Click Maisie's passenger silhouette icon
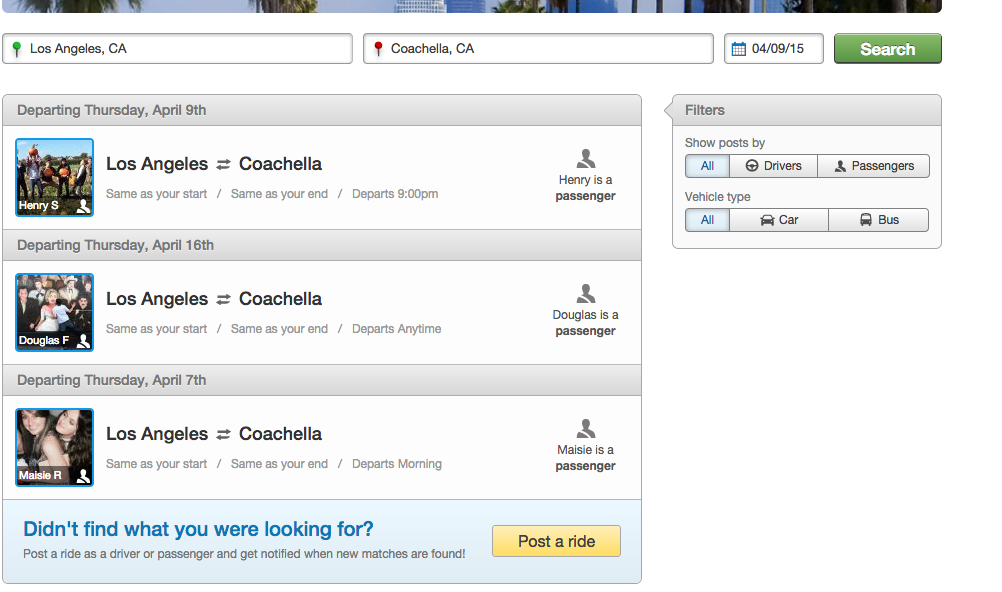1002x592 pixels. tap(586, 428)
